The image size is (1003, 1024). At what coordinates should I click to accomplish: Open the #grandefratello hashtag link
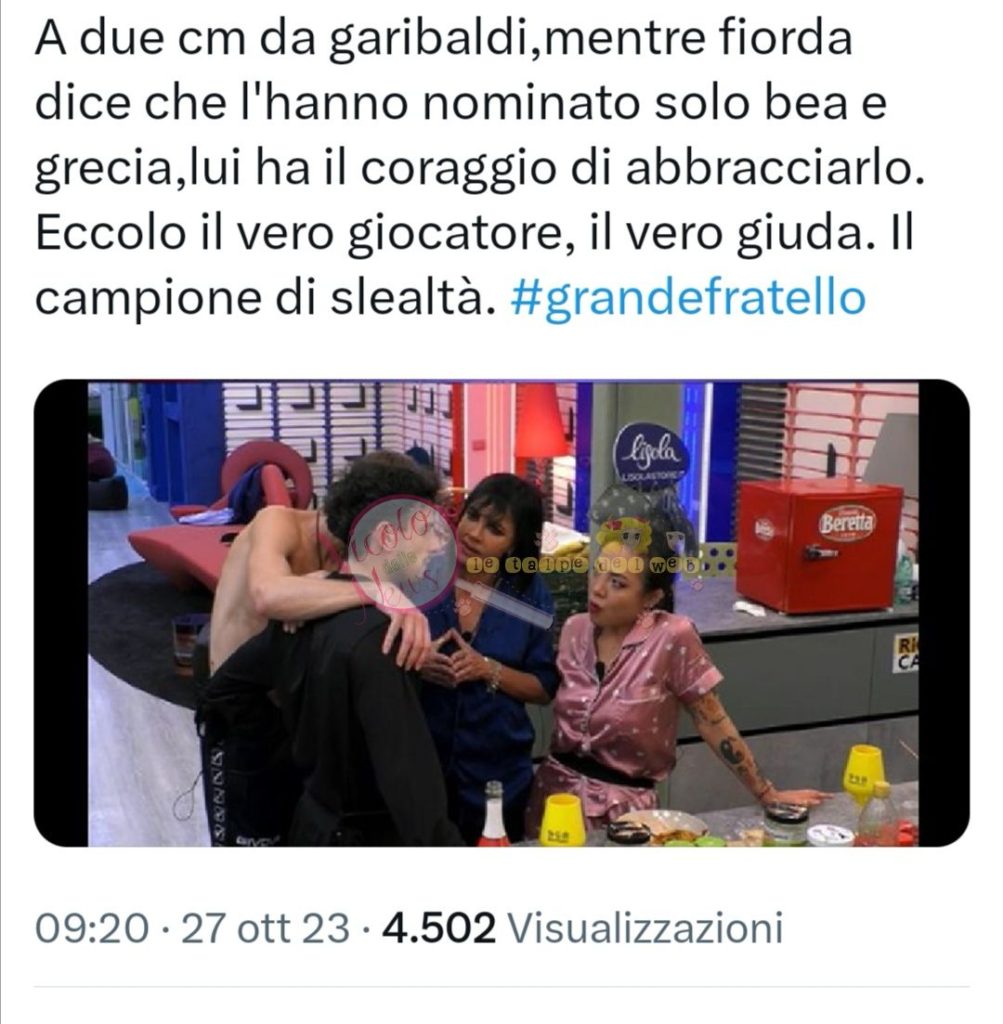(688, 298)
